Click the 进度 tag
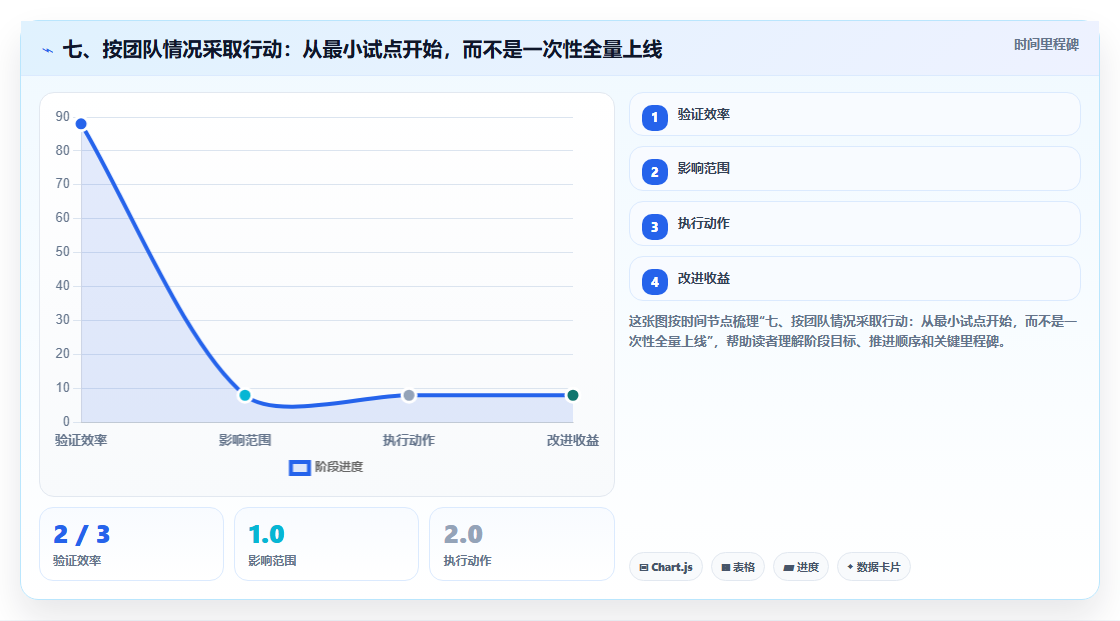 [801, 567]
